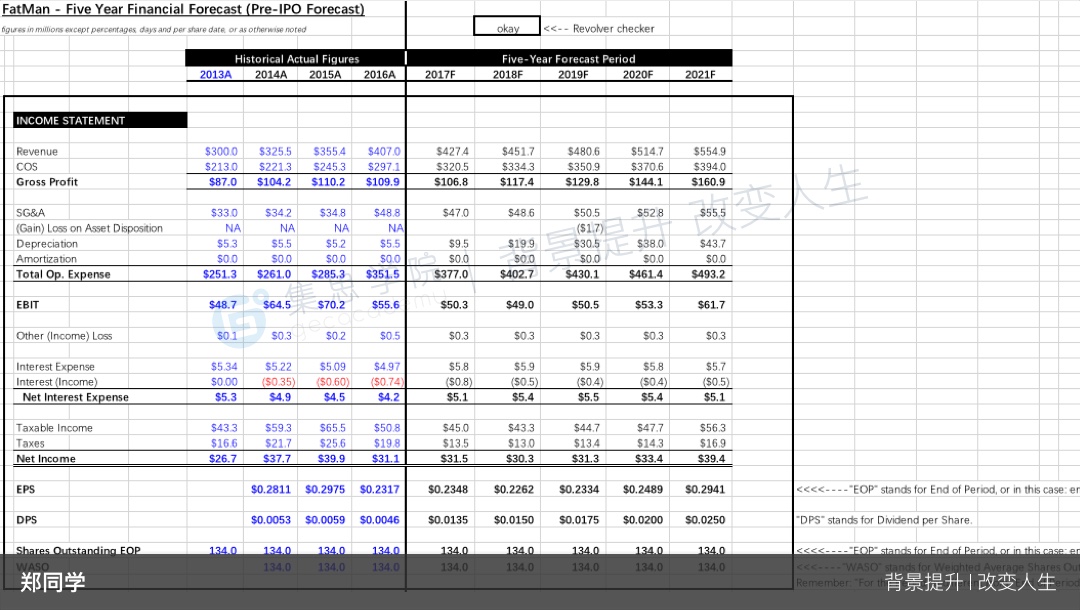Click the 2016A column header

380,74
